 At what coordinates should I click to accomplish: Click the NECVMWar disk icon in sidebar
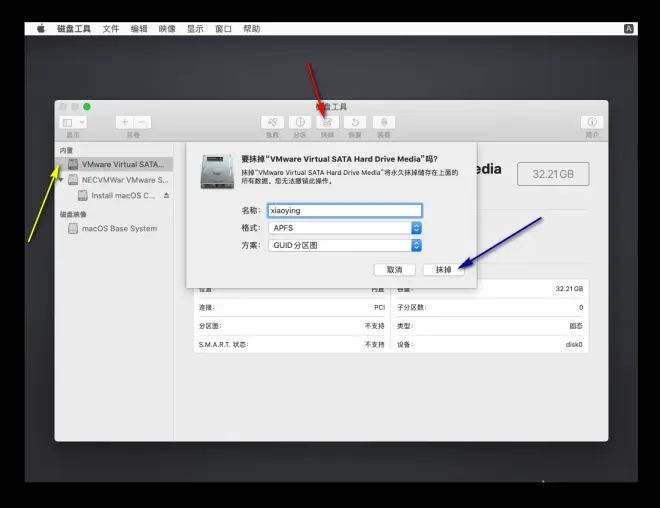[73, 180]
